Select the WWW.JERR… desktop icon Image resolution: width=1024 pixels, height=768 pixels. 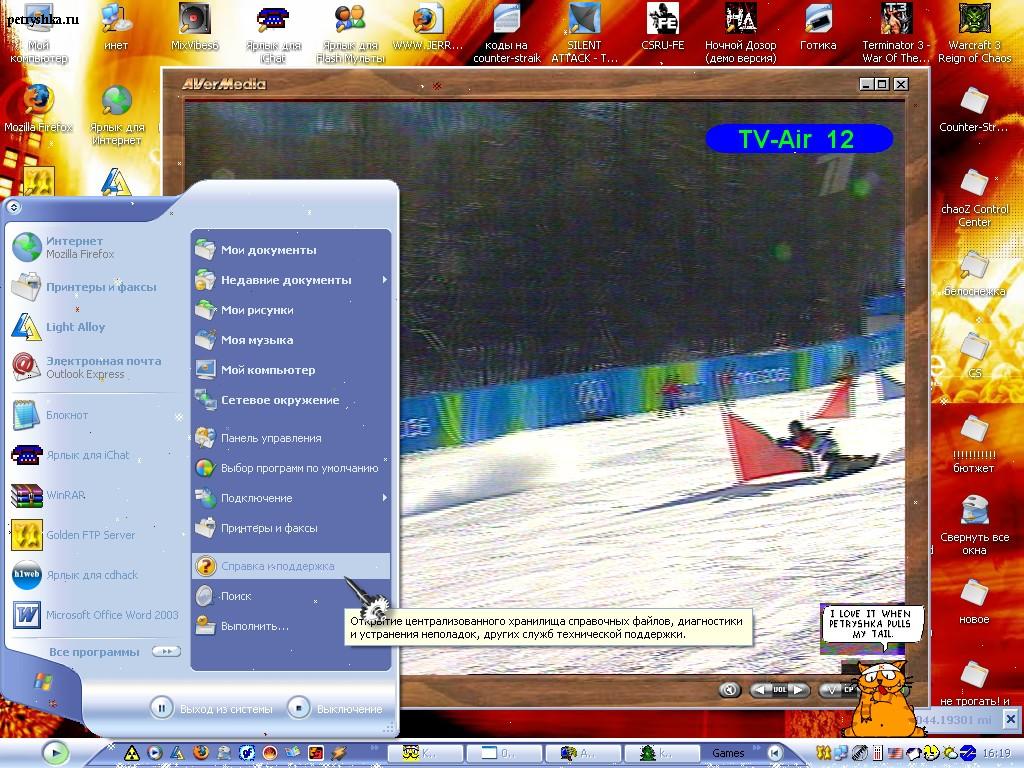tap(428, 27)
